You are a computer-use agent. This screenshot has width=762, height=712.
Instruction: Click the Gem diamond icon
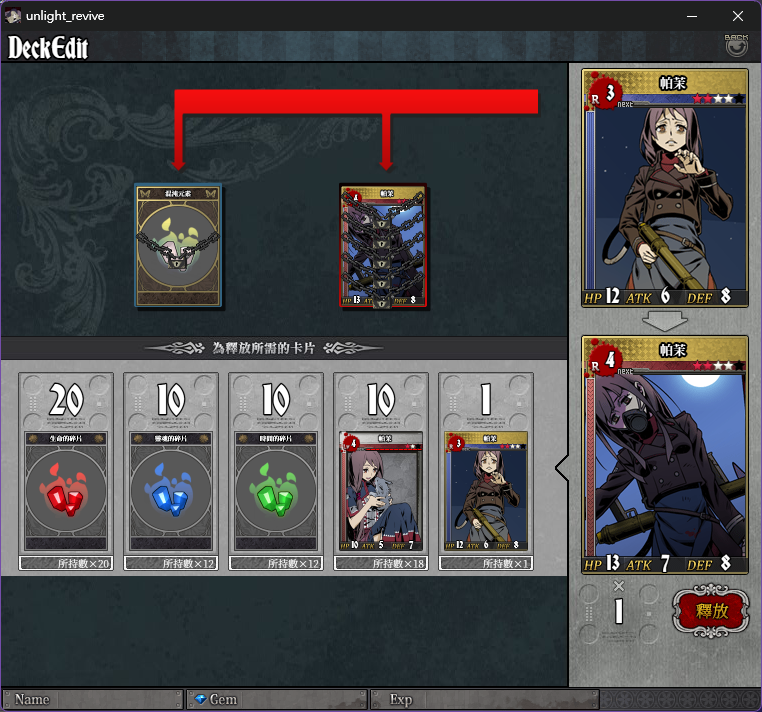coord(201,699)
